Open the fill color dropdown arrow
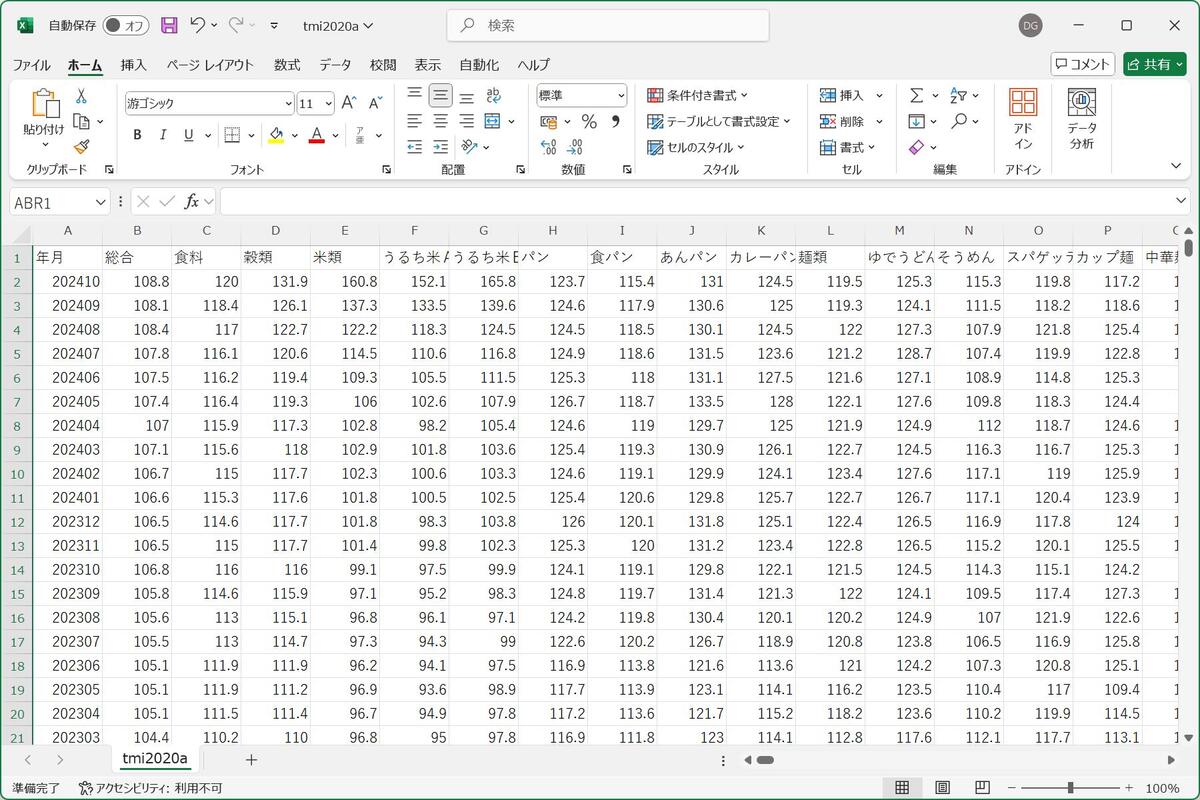 [x=295, y=135]
